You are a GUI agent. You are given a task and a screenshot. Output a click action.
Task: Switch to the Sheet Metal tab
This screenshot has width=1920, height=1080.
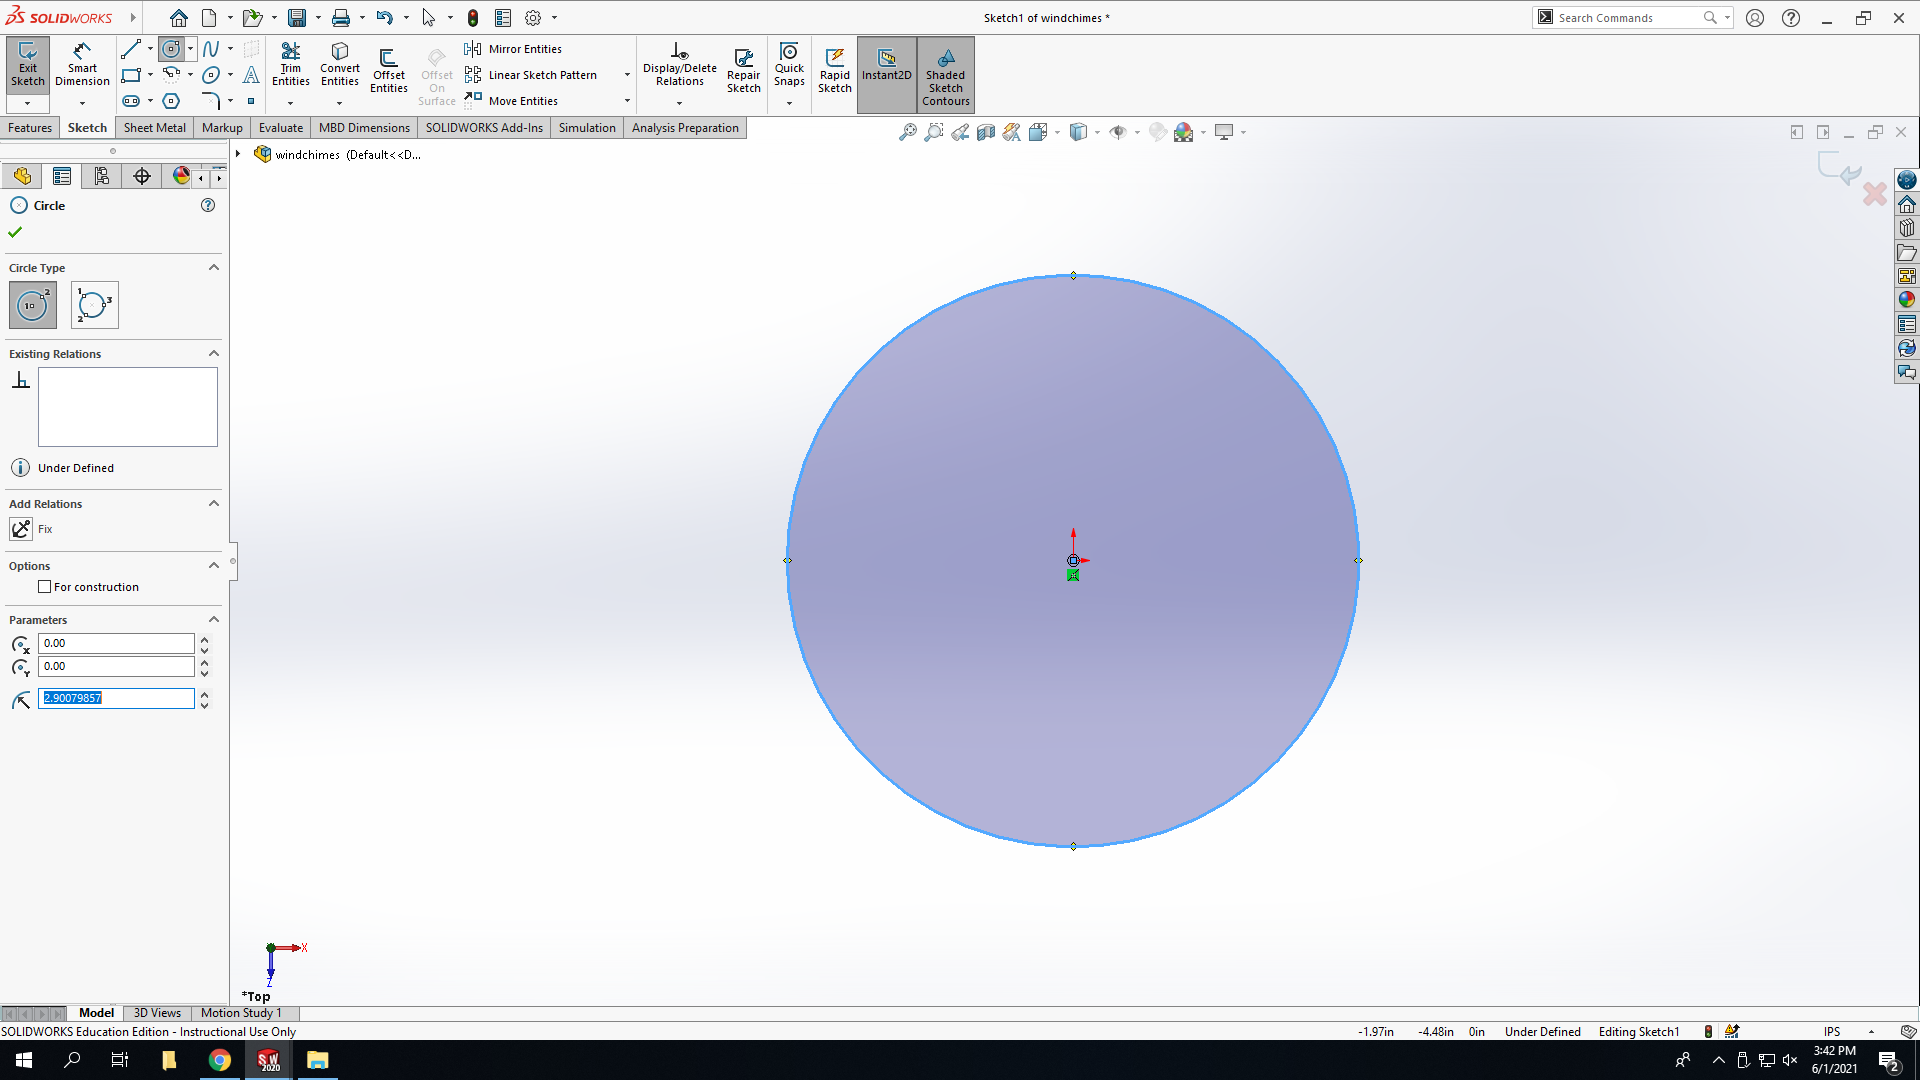(154, 128)
